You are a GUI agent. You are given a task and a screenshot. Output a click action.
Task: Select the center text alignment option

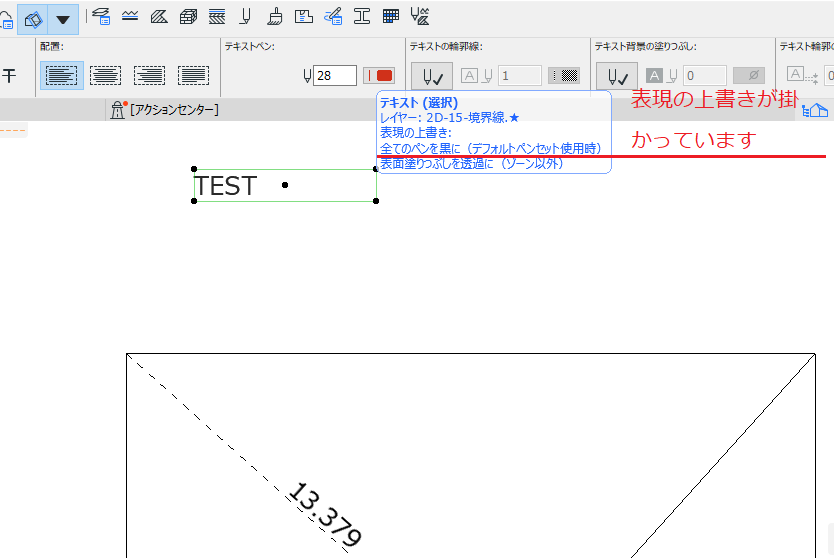pyautogui.click(x=105, y=75)
